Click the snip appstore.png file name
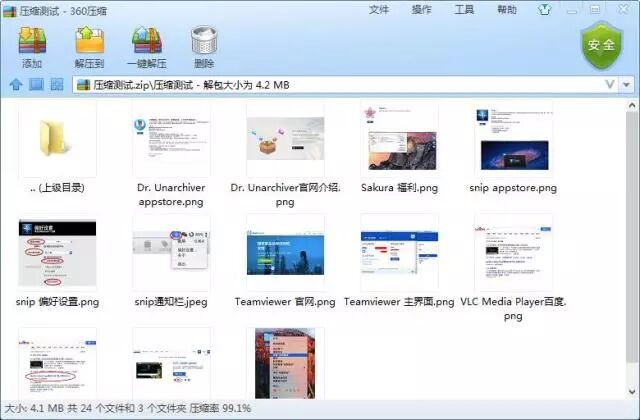Image resolution: width=640 pixels, height=420 pixels. tap(513, 188)
